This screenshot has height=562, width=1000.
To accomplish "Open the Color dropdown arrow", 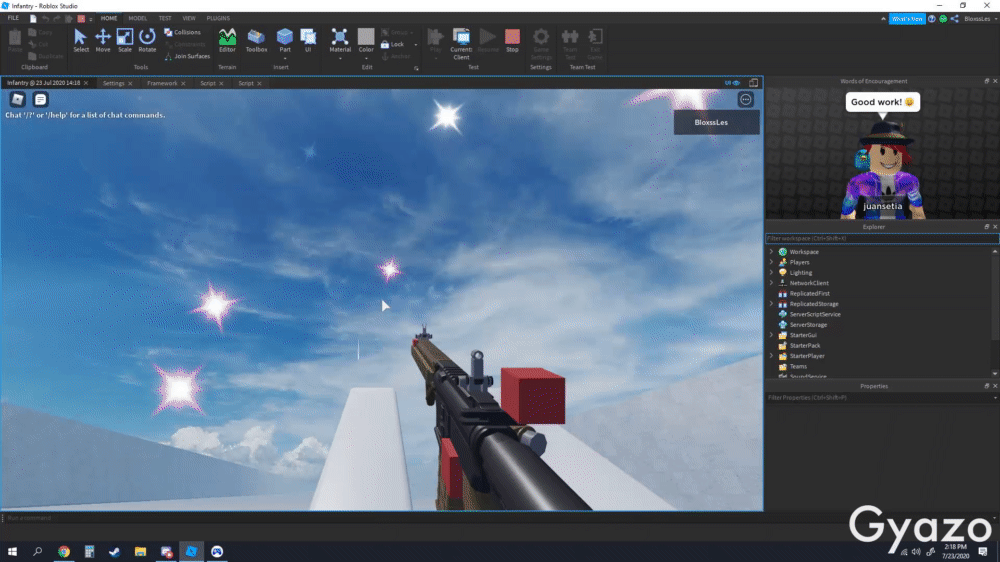I will click(x=366, y=58).
